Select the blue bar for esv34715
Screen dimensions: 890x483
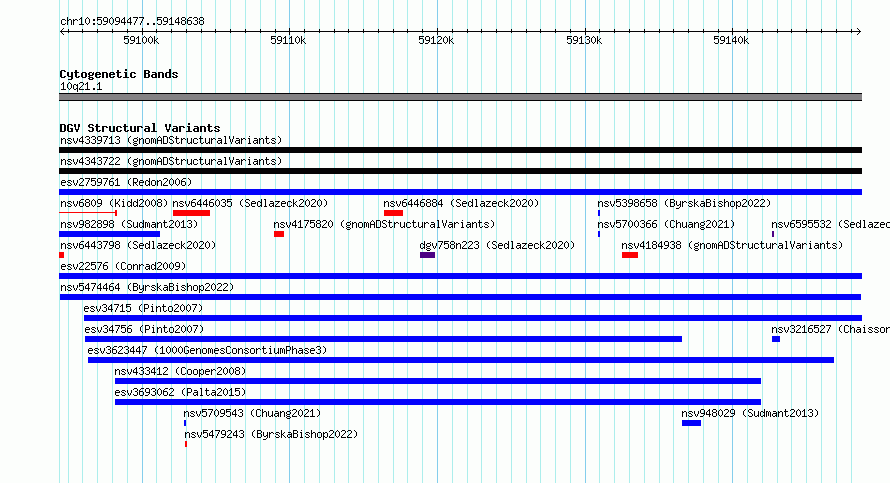coord(473,318)
